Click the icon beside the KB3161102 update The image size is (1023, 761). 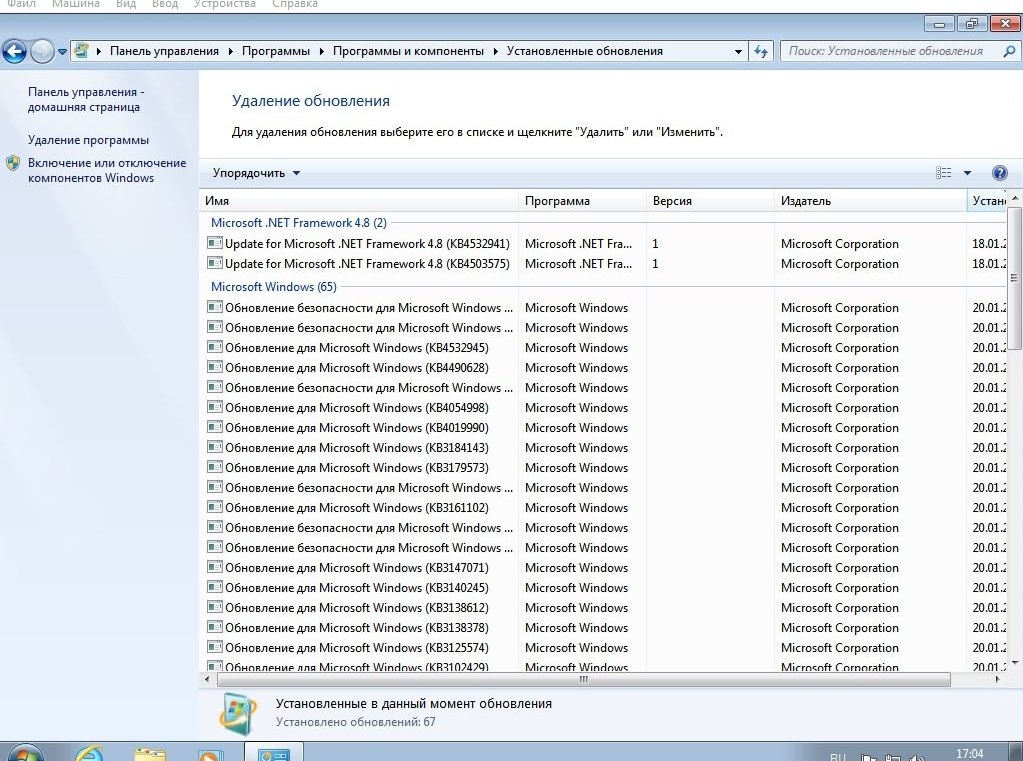tap(214, 507)
